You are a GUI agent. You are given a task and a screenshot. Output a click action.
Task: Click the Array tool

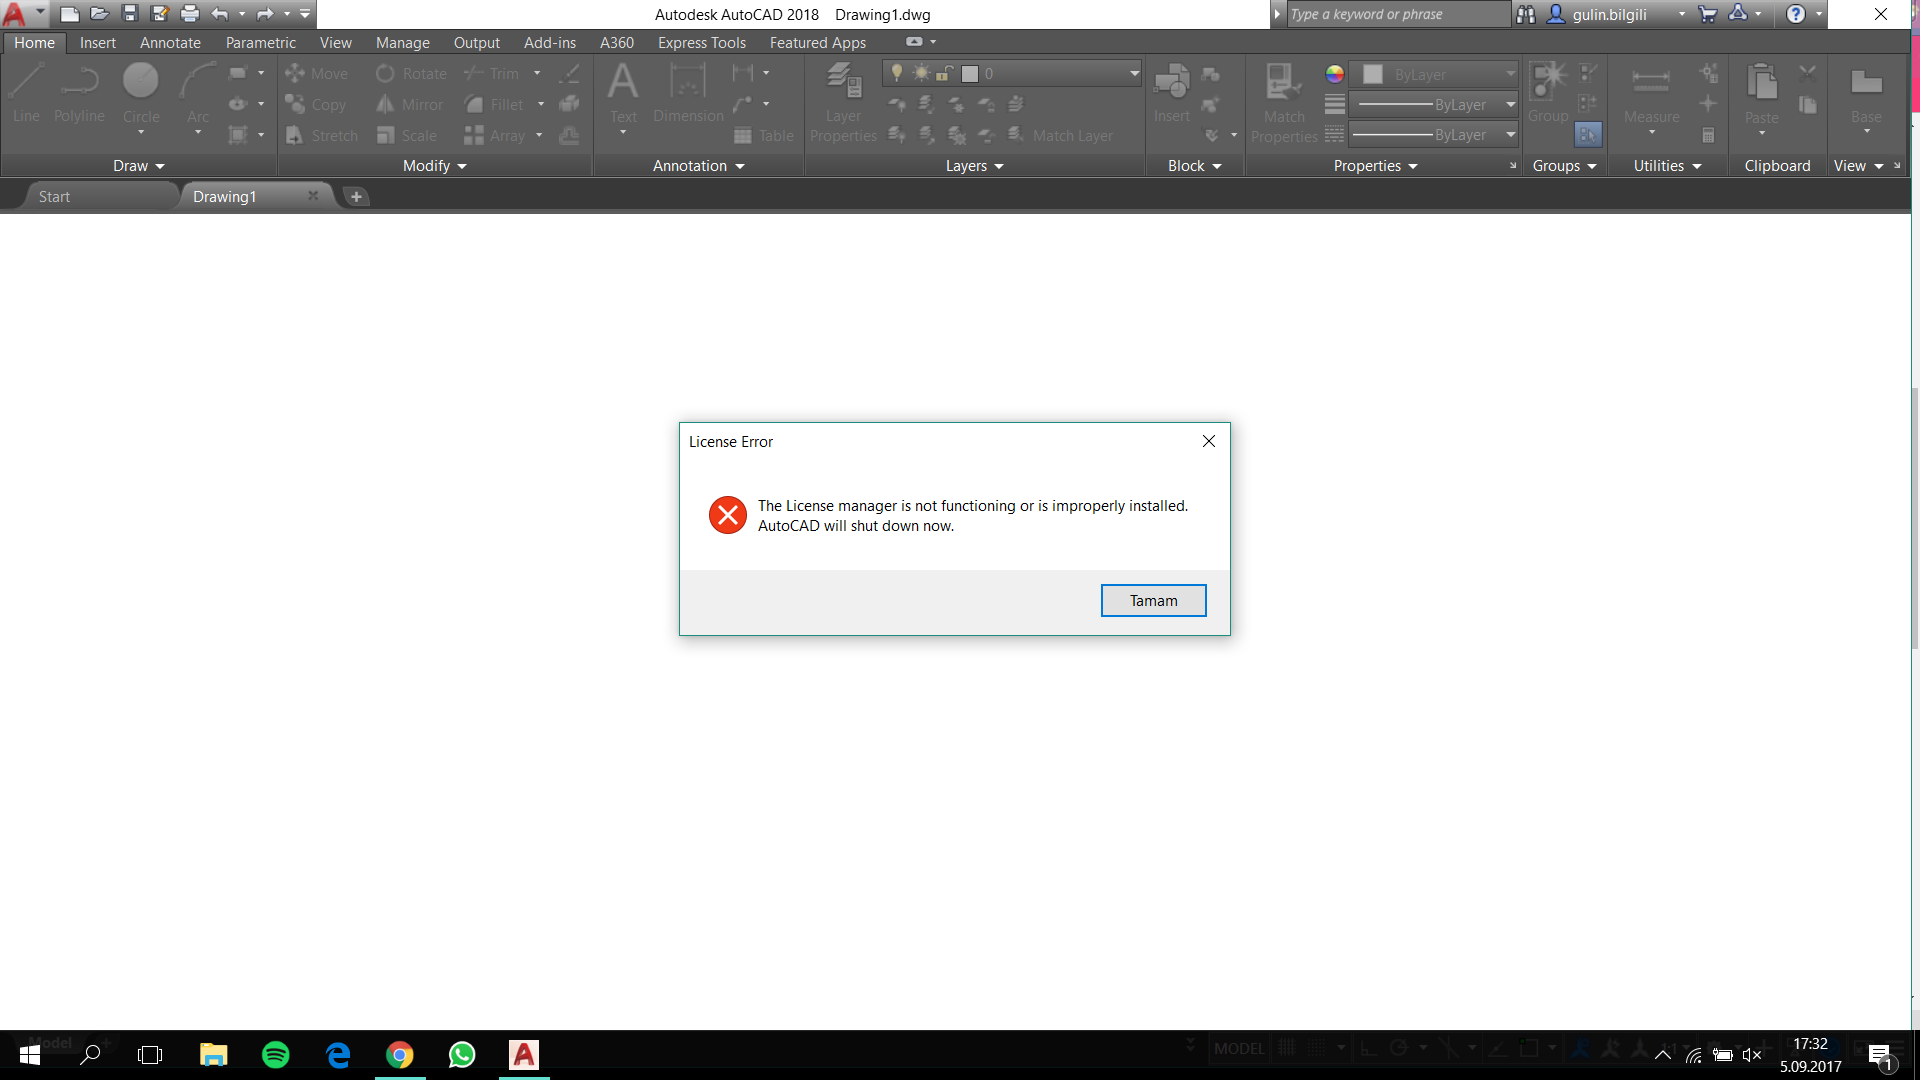495,136
